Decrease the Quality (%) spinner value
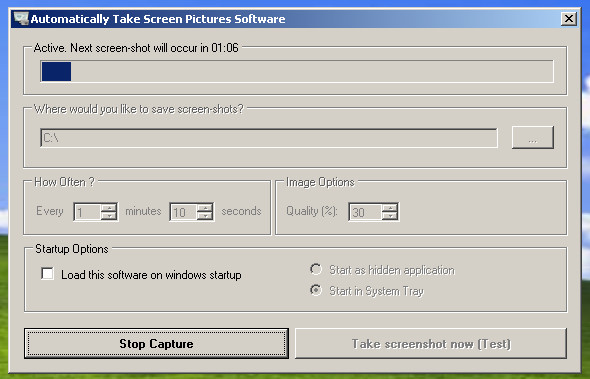Viewport: 590px width, 379px height. 390,216
